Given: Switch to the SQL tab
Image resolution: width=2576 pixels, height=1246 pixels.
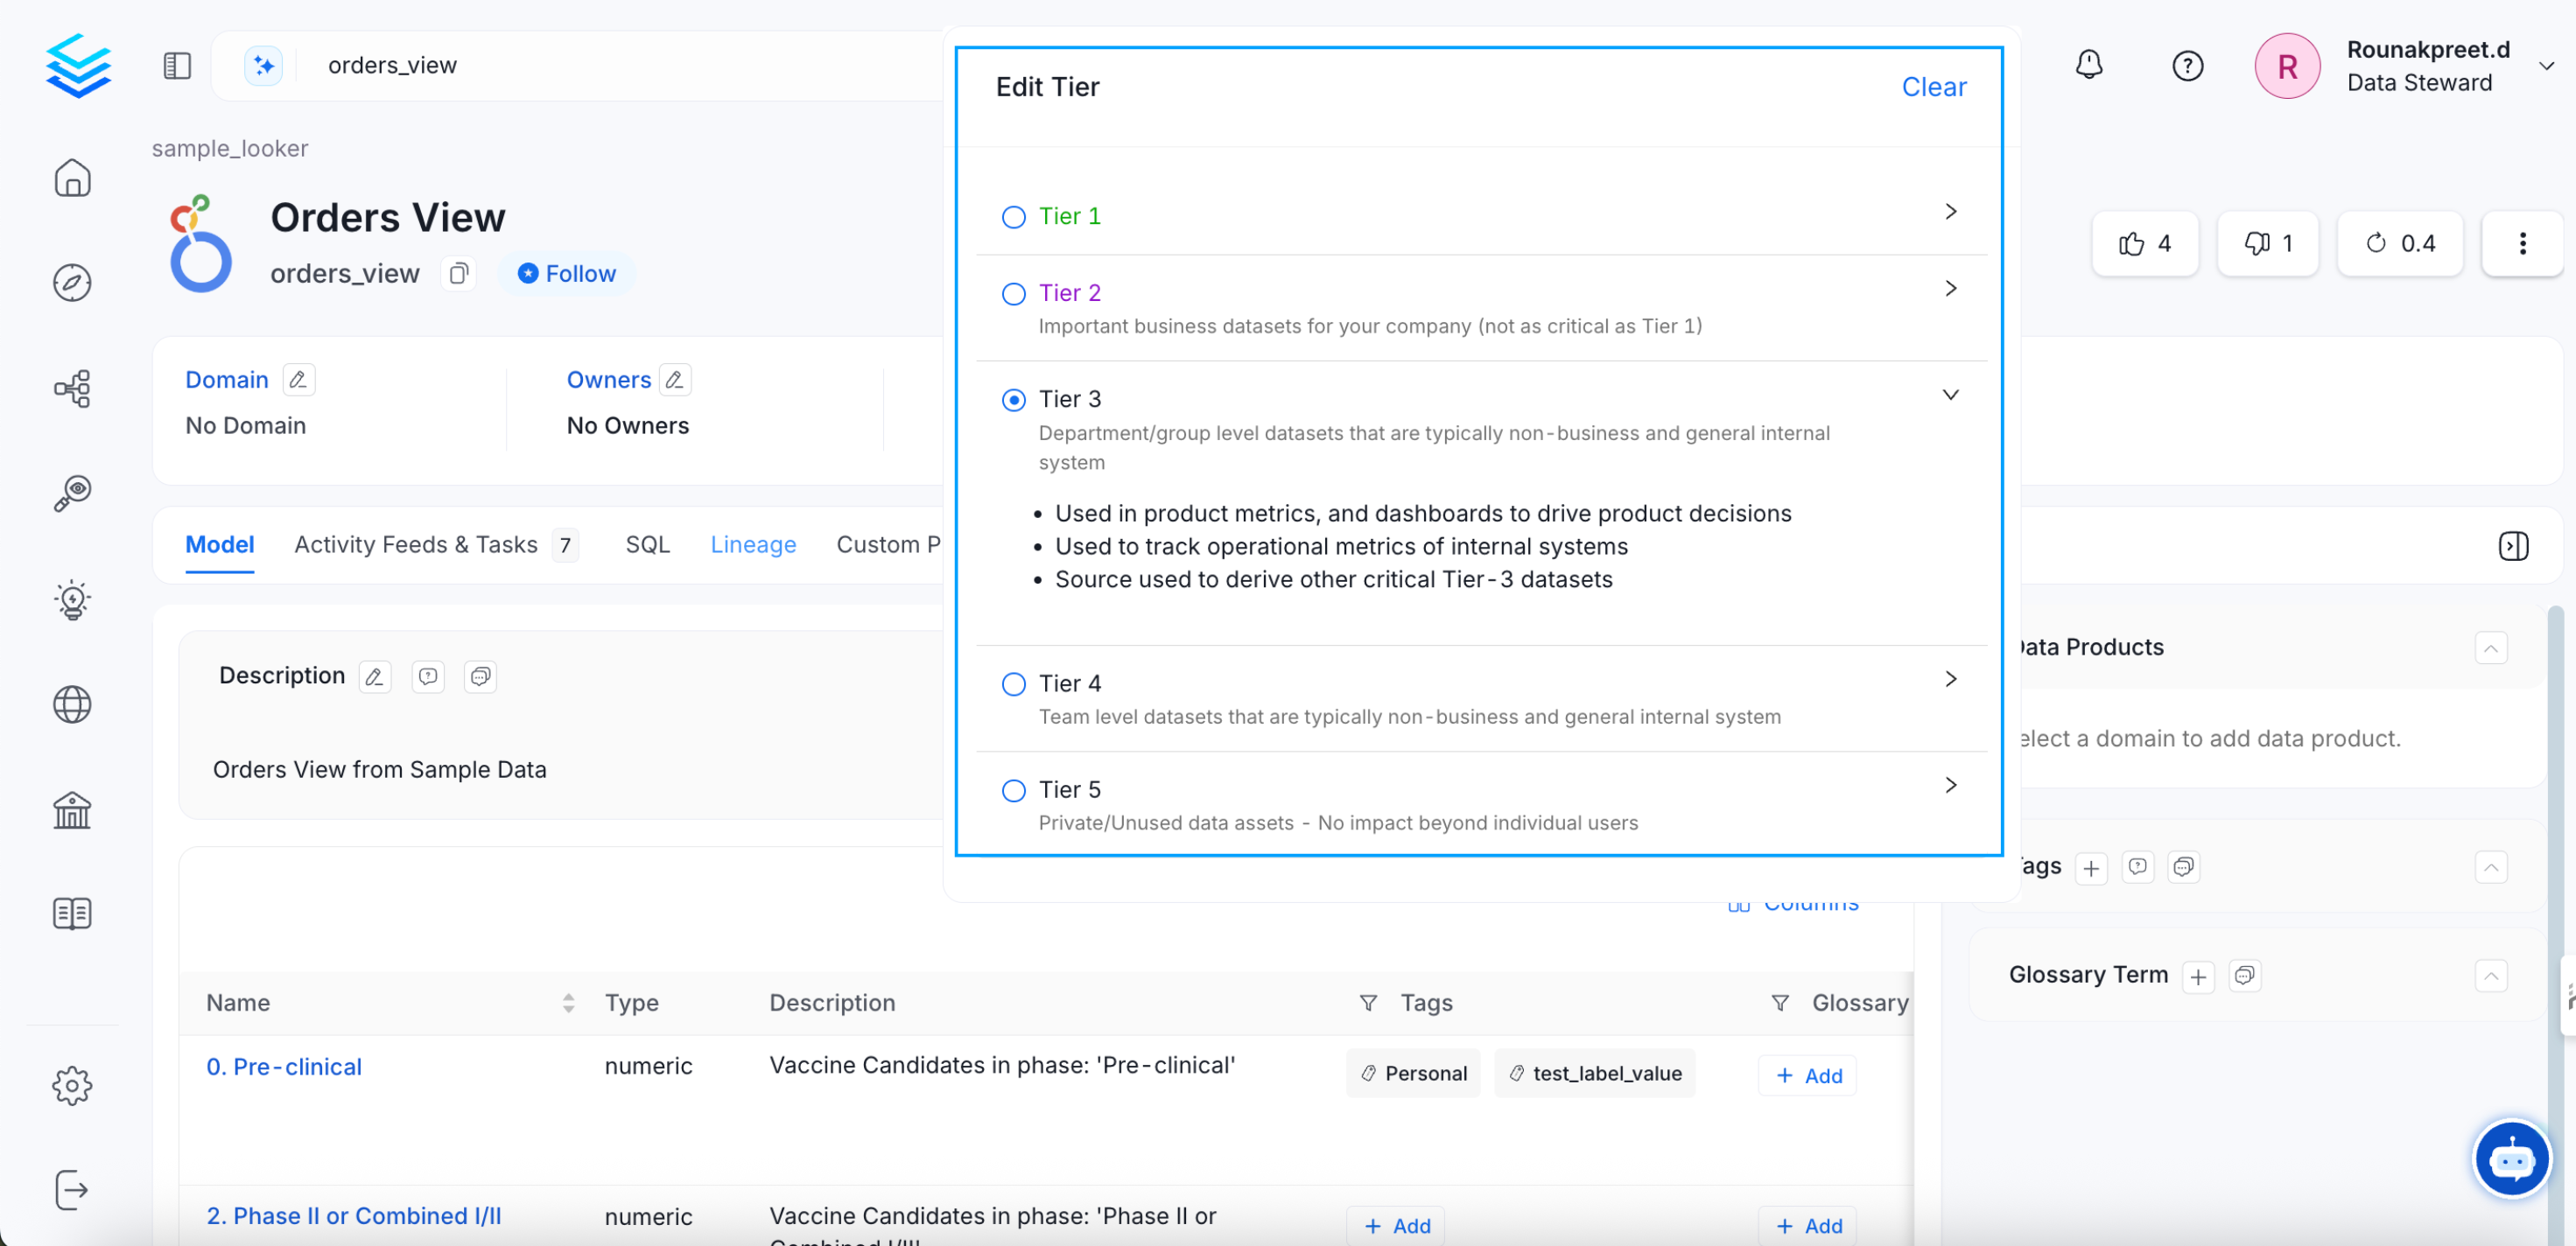Looking at the screenshot, I should point(648,545).
